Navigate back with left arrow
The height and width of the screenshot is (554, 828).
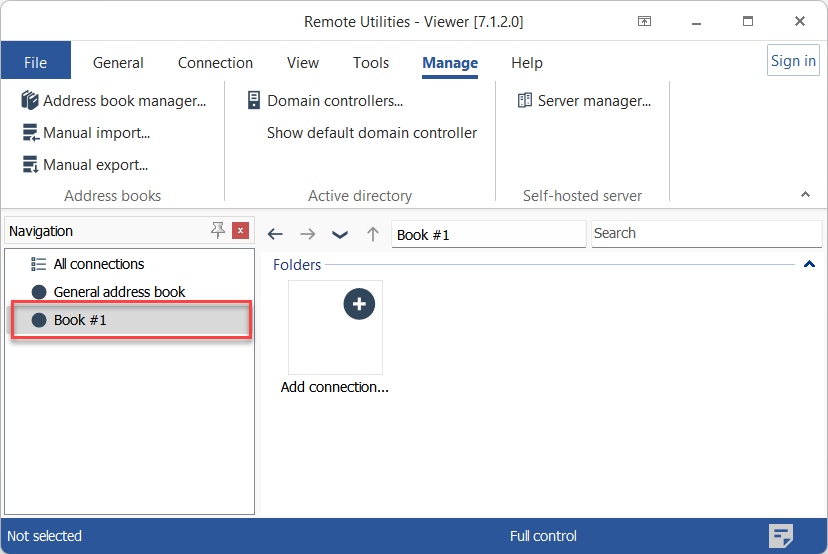pyautogui.click(x=275, y=234)
